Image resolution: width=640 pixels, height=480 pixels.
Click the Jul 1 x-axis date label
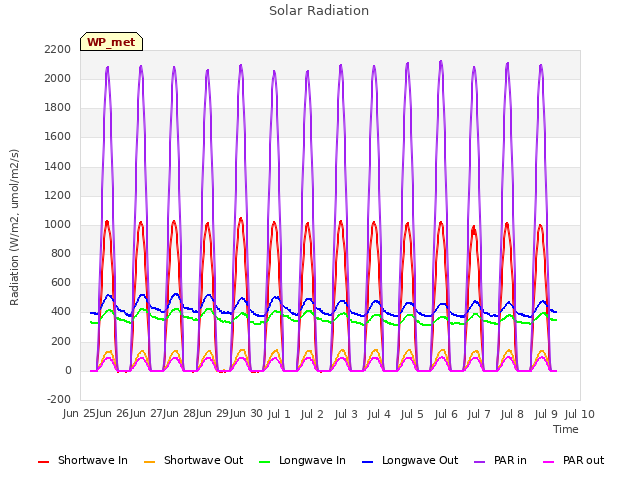tap(279, 415)
